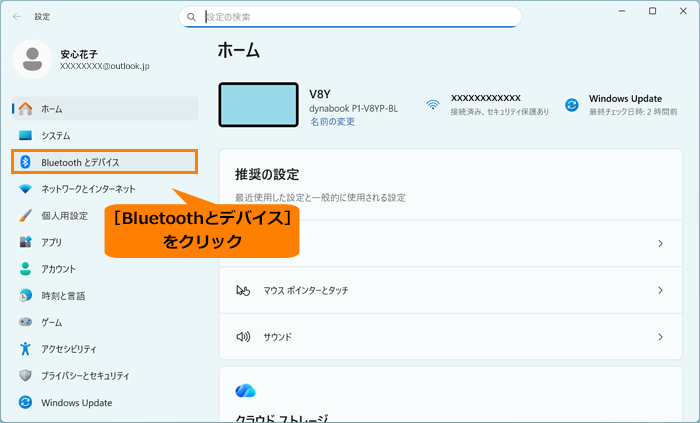Click 名前の変更 link
Viewport: 700px width, 423px height.
pyautogui.click(x=333, y=121)
